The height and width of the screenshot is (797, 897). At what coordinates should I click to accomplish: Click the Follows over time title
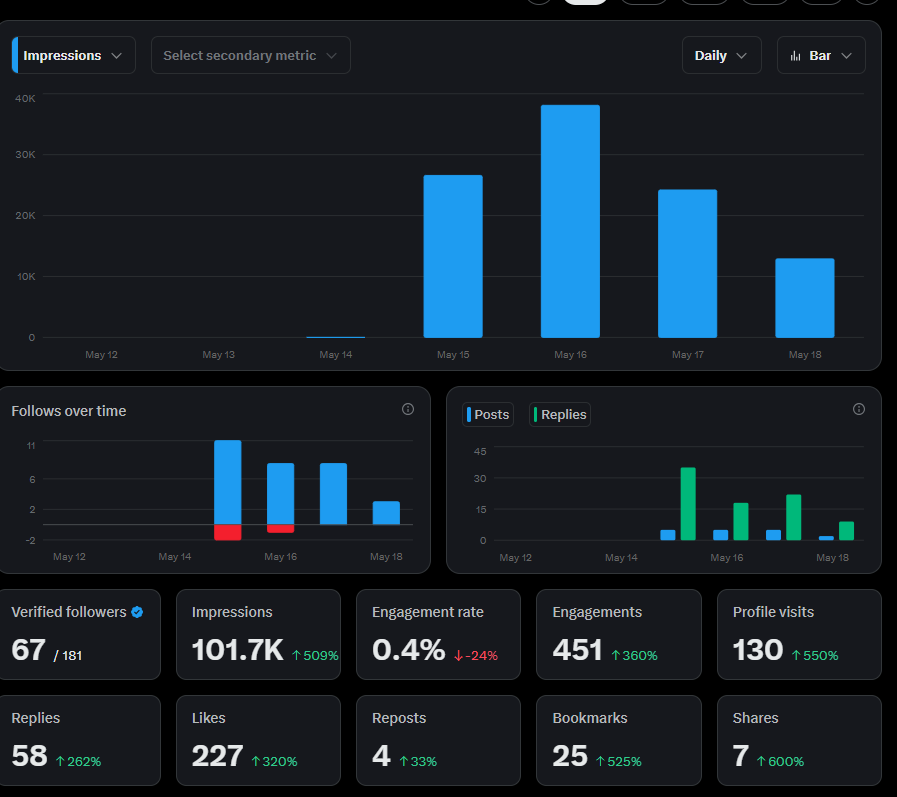click(69, 411)
